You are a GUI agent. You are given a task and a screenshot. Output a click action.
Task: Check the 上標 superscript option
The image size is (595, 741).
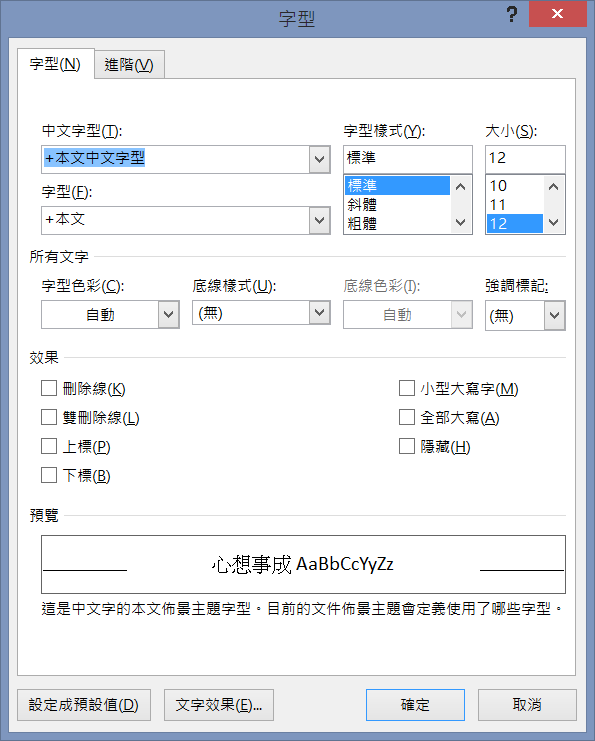[49, 446]
